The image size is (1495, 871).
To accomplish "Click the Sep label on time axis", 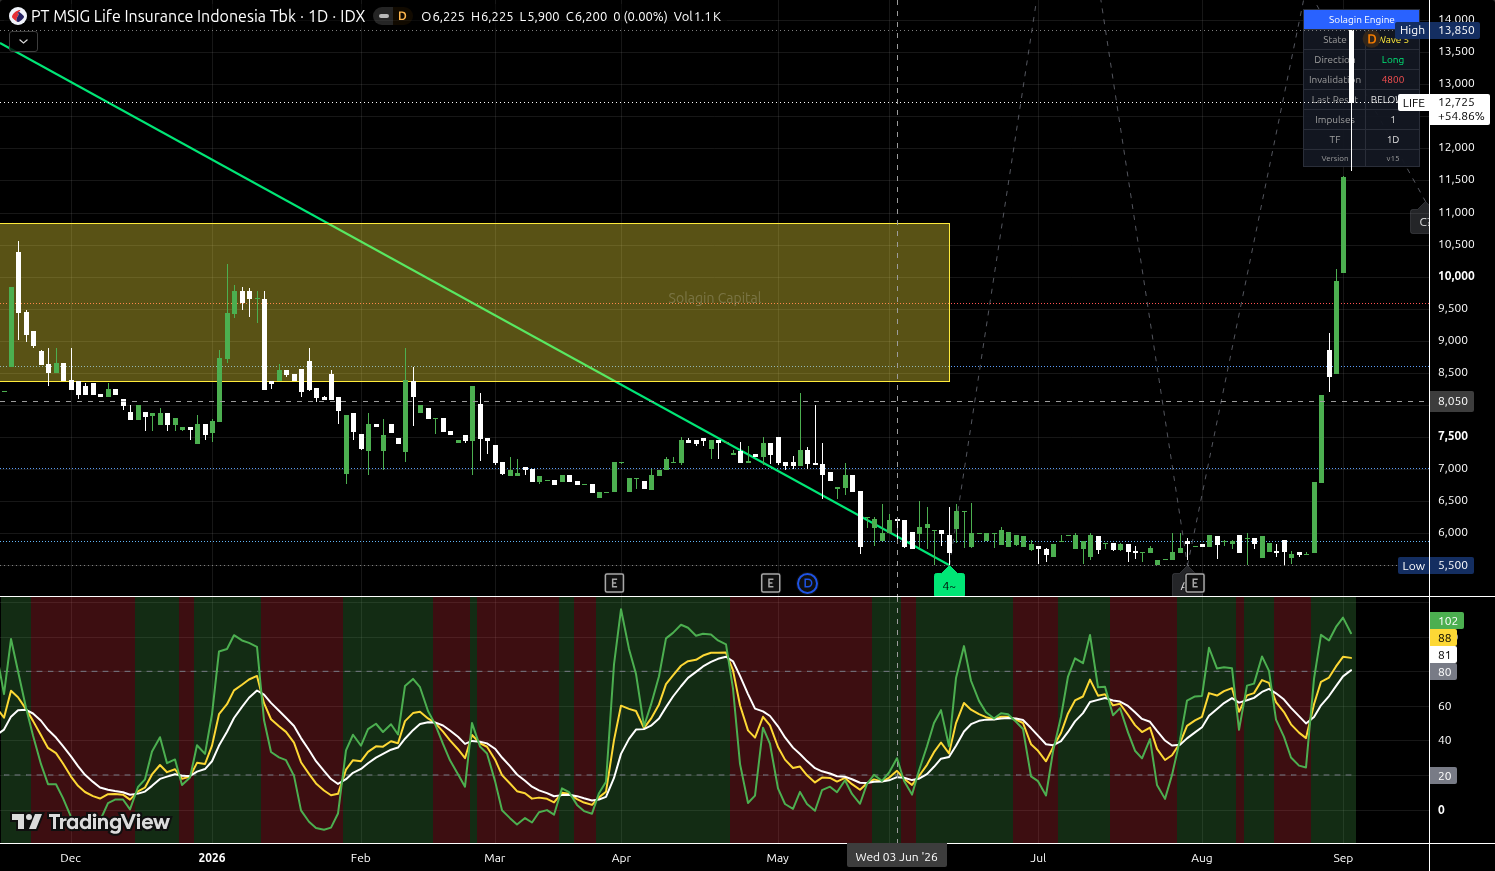I will [x=1343, y=858].
